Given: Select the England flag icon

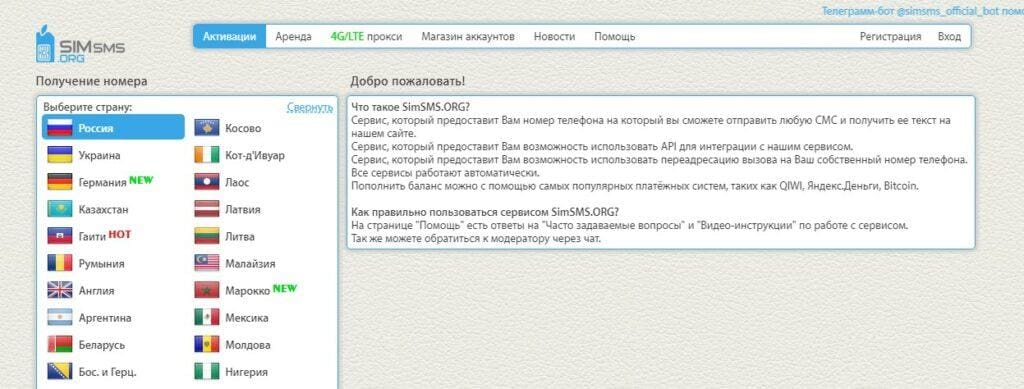Looking at the screenshot, I should click(x=59, y=290).
